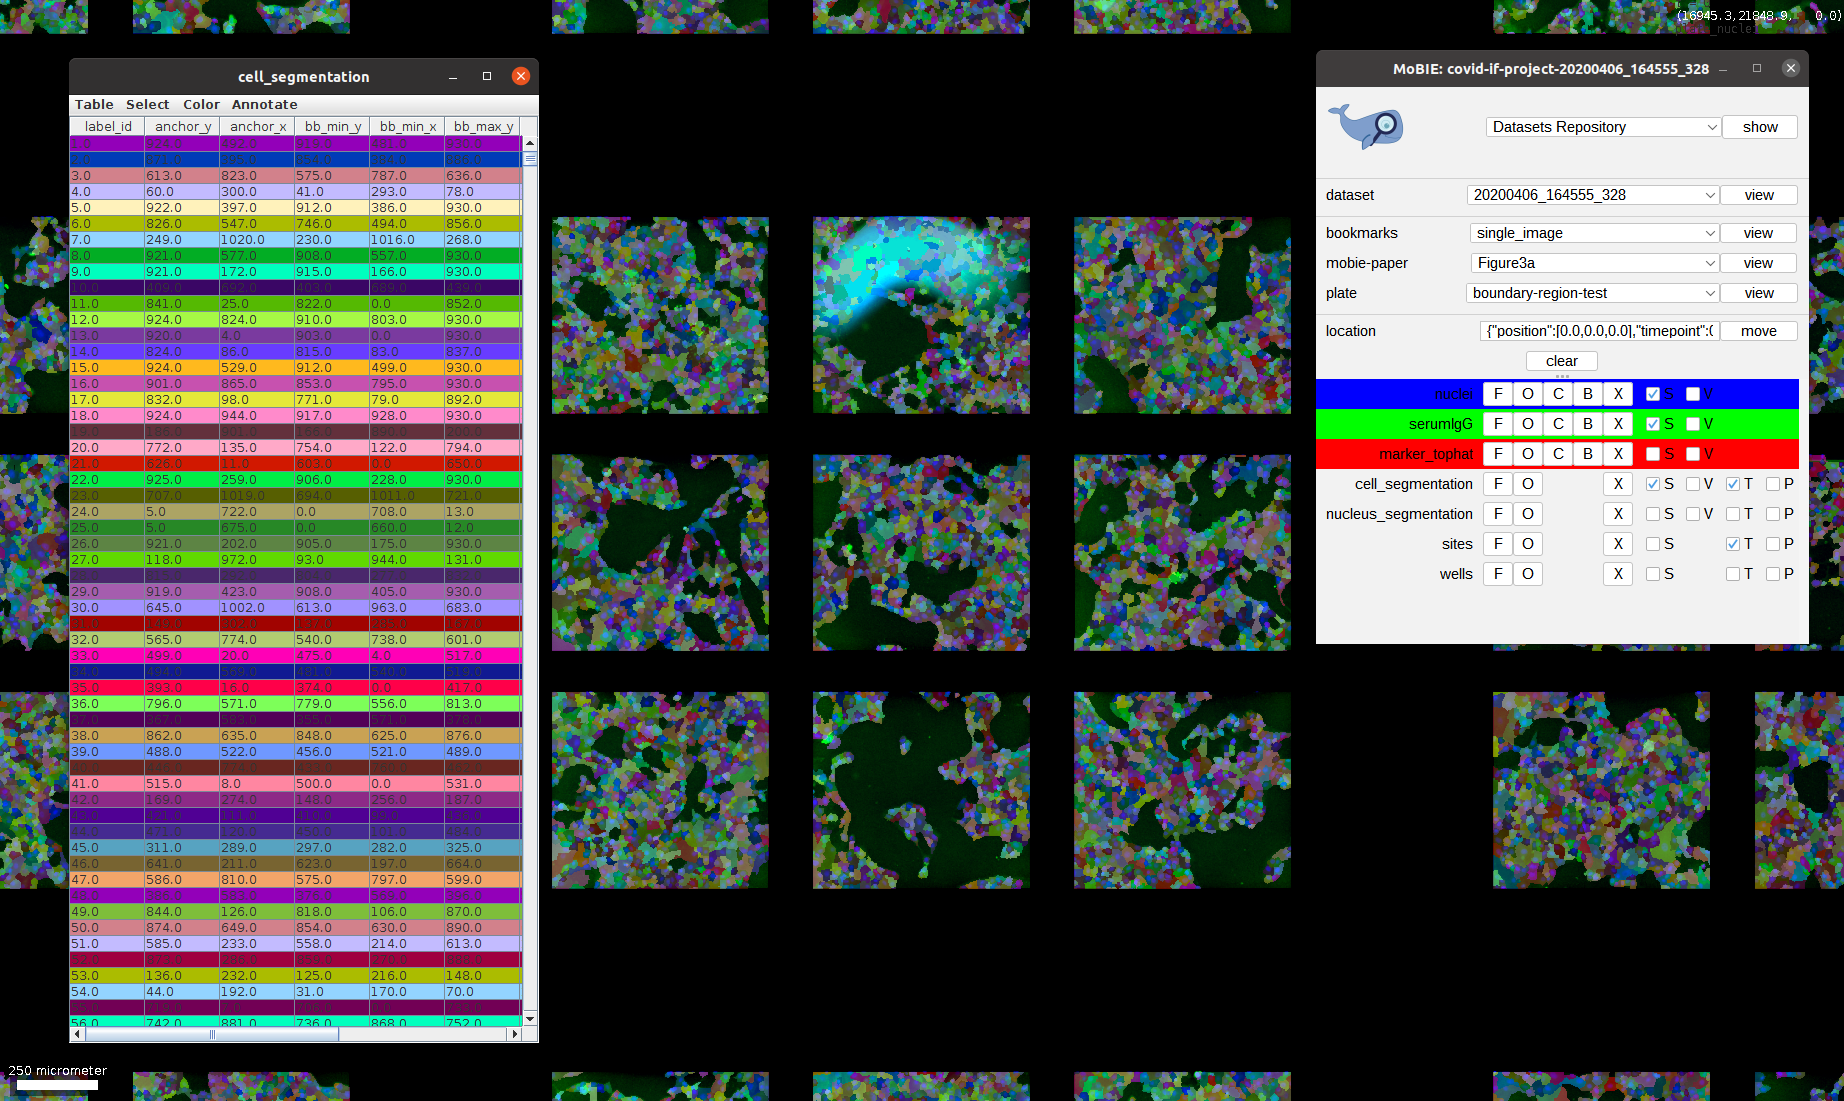Click the F button for cell_segmentation
1844x1101 pixels.
pyautogui.click(x=1497, y=484)
